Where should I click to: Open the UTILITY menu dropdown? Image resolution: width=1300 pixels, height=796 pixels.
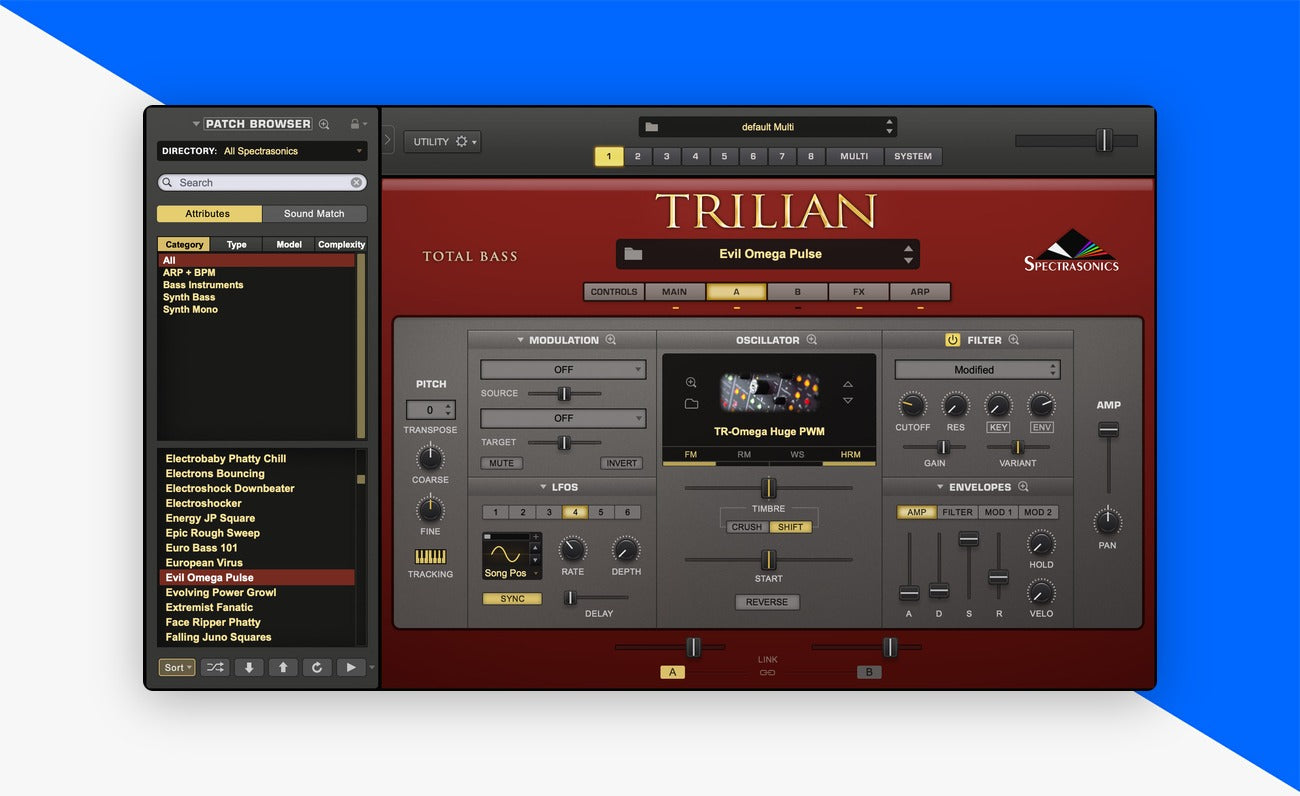(442, 141)
